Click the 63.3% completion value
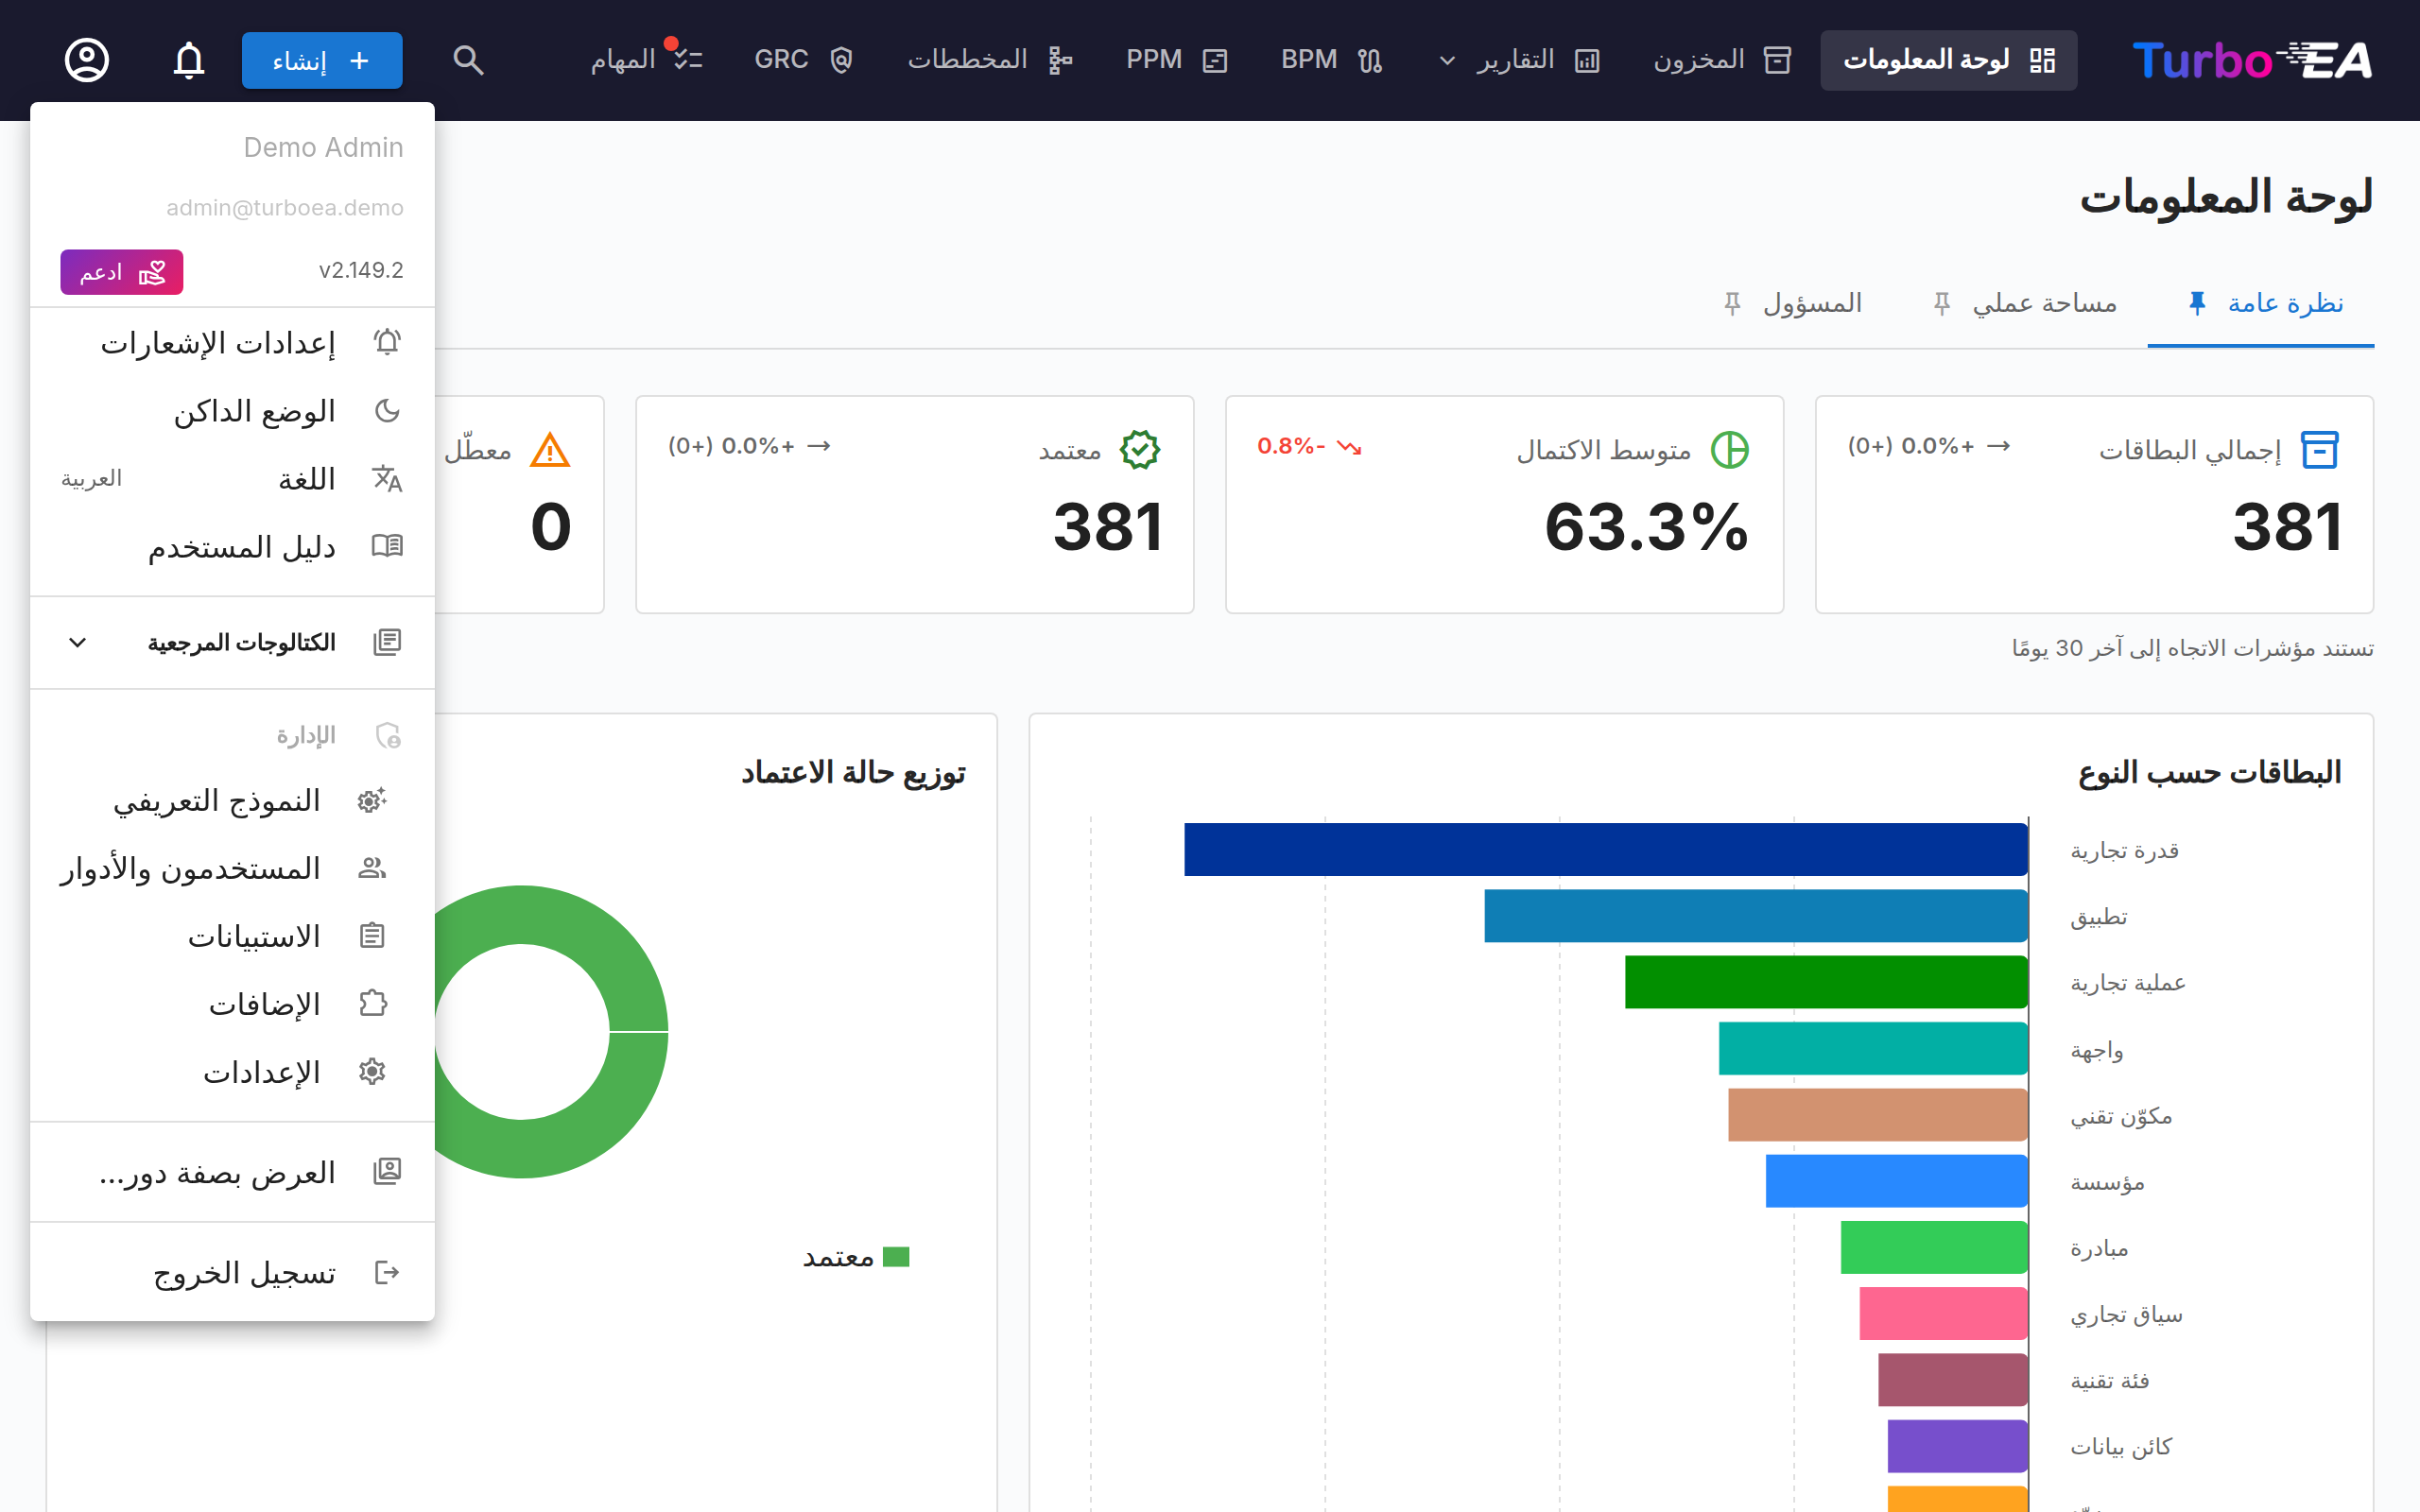 pos(1647,527)
